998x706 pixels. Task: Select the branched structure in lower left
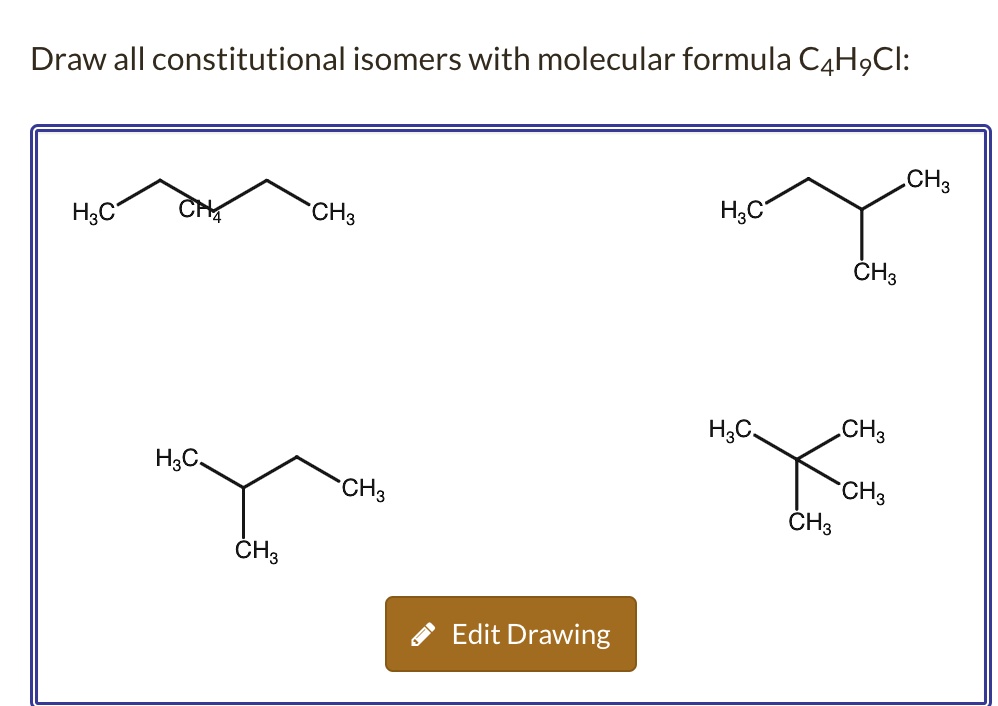(260, 490)
